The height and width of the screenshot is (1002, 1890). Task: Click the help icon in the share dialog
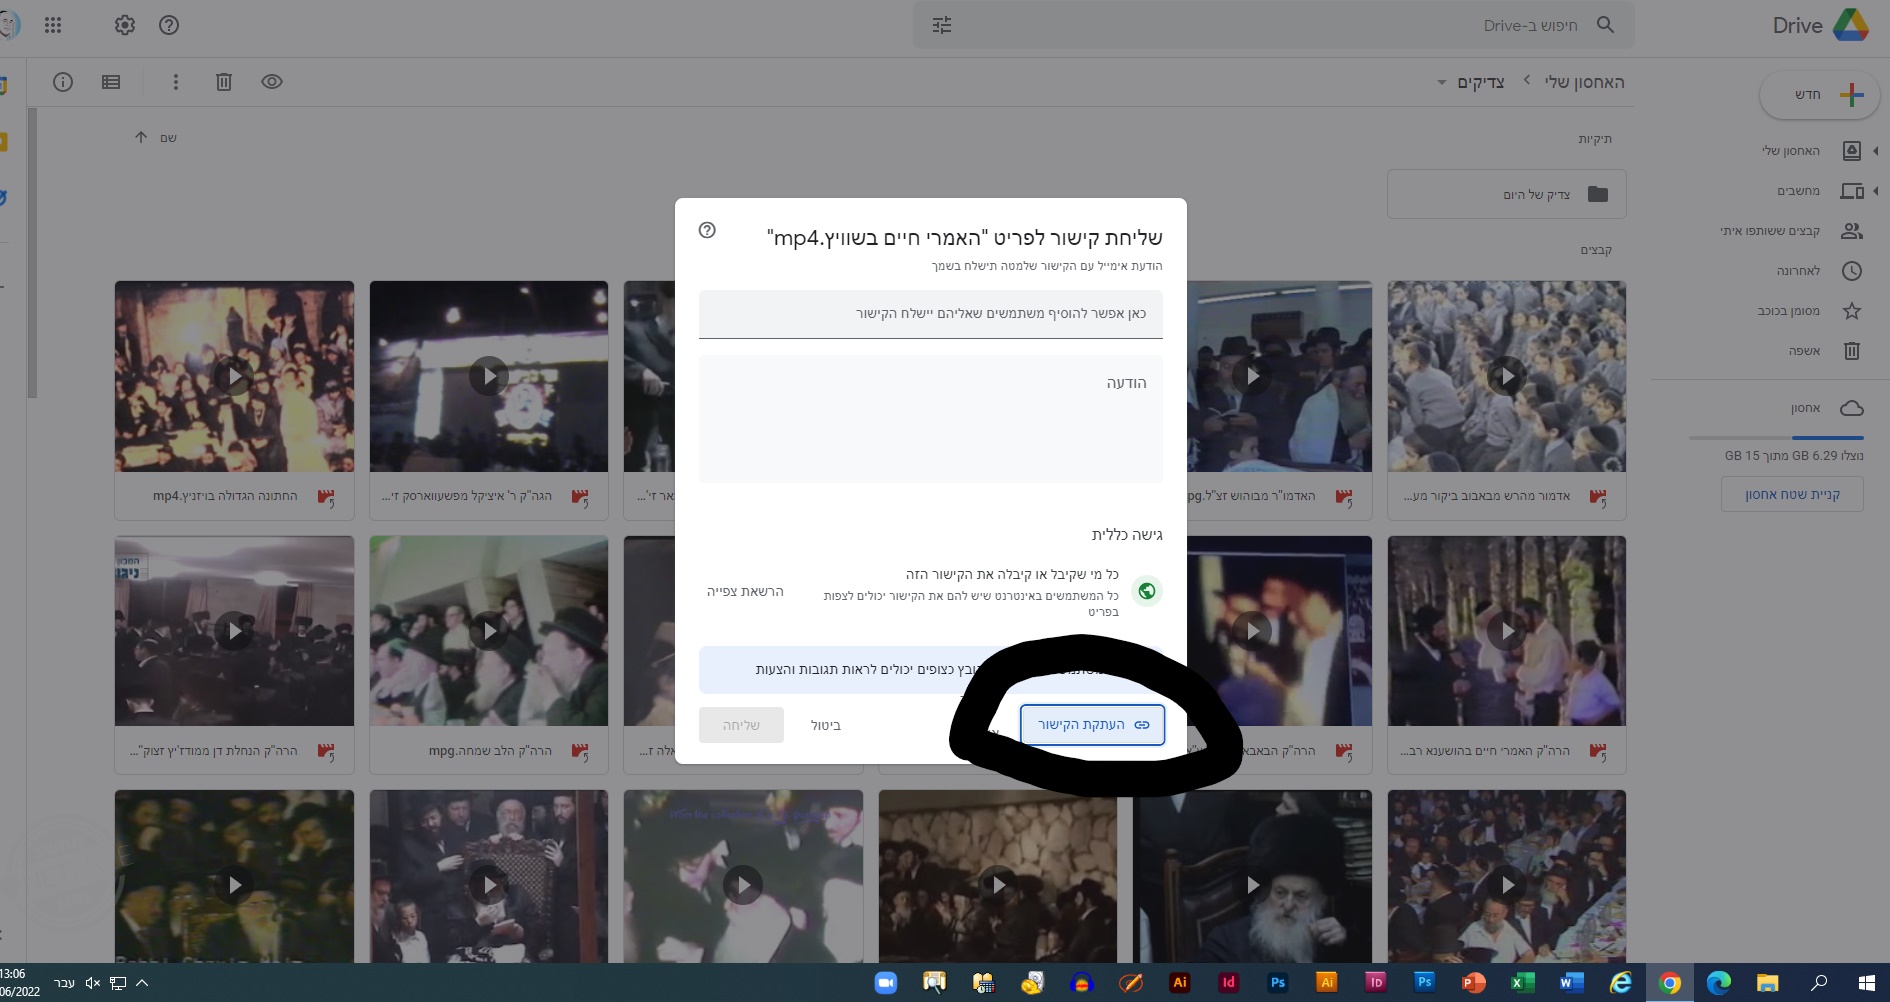pyautogui.click(x=707, y=230)
